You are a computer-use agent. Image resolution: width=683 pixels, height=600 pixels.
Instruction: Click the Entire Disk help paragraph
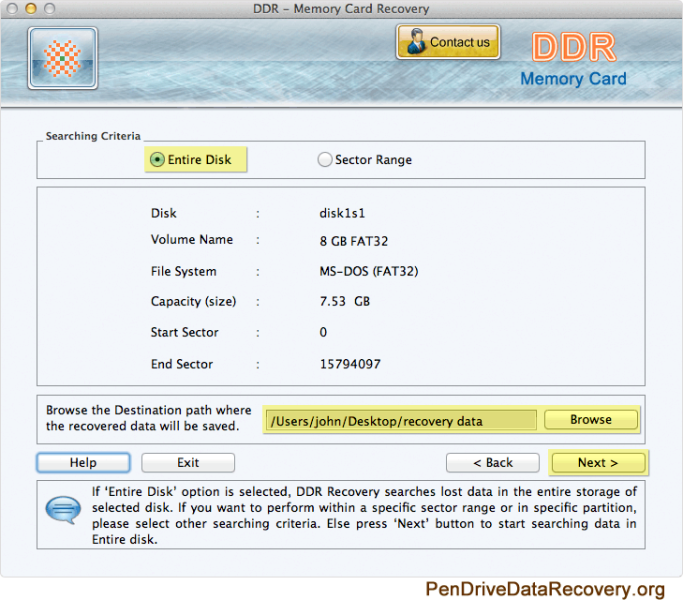pyautogui.click(x=364, y=515)
